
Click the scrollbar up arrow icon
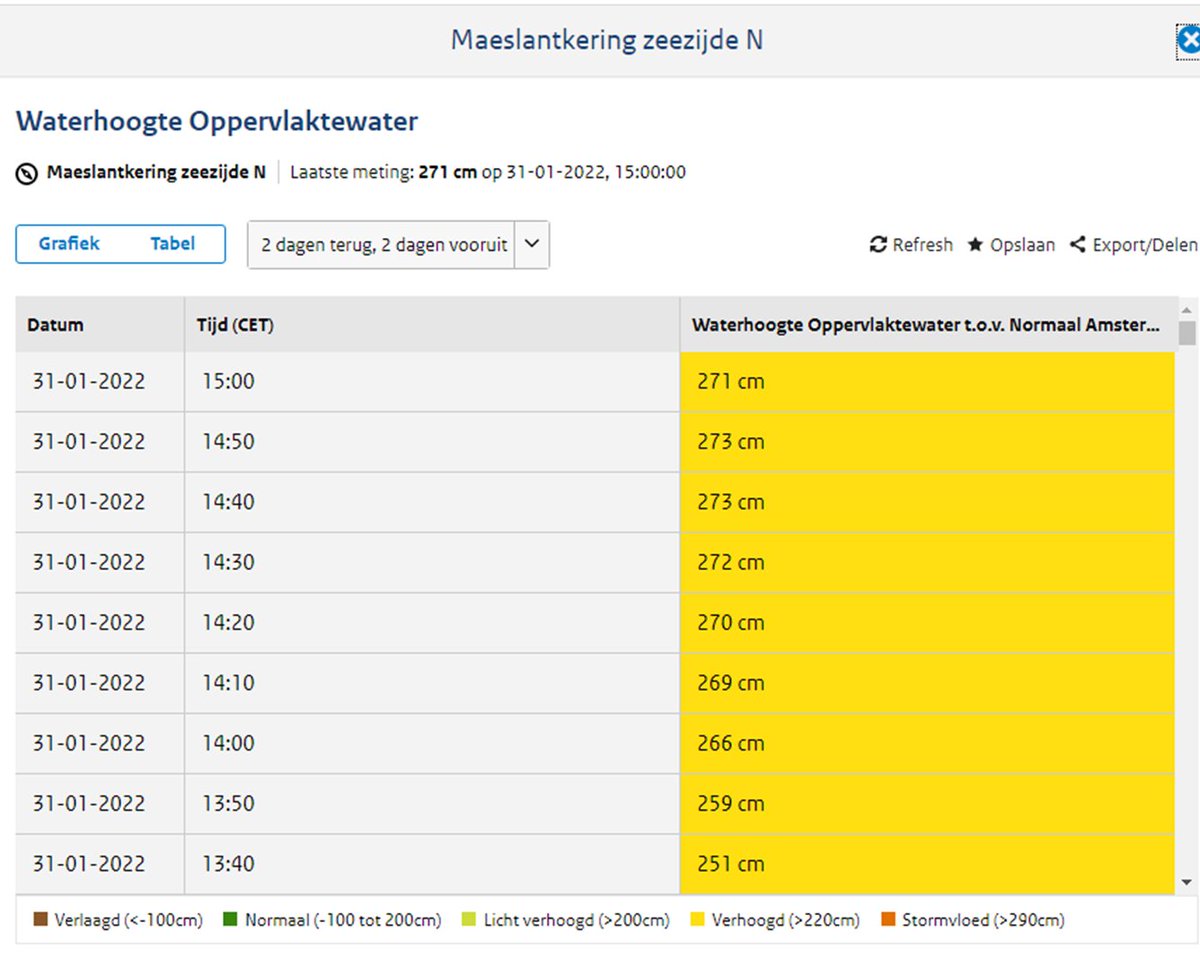1186,308
